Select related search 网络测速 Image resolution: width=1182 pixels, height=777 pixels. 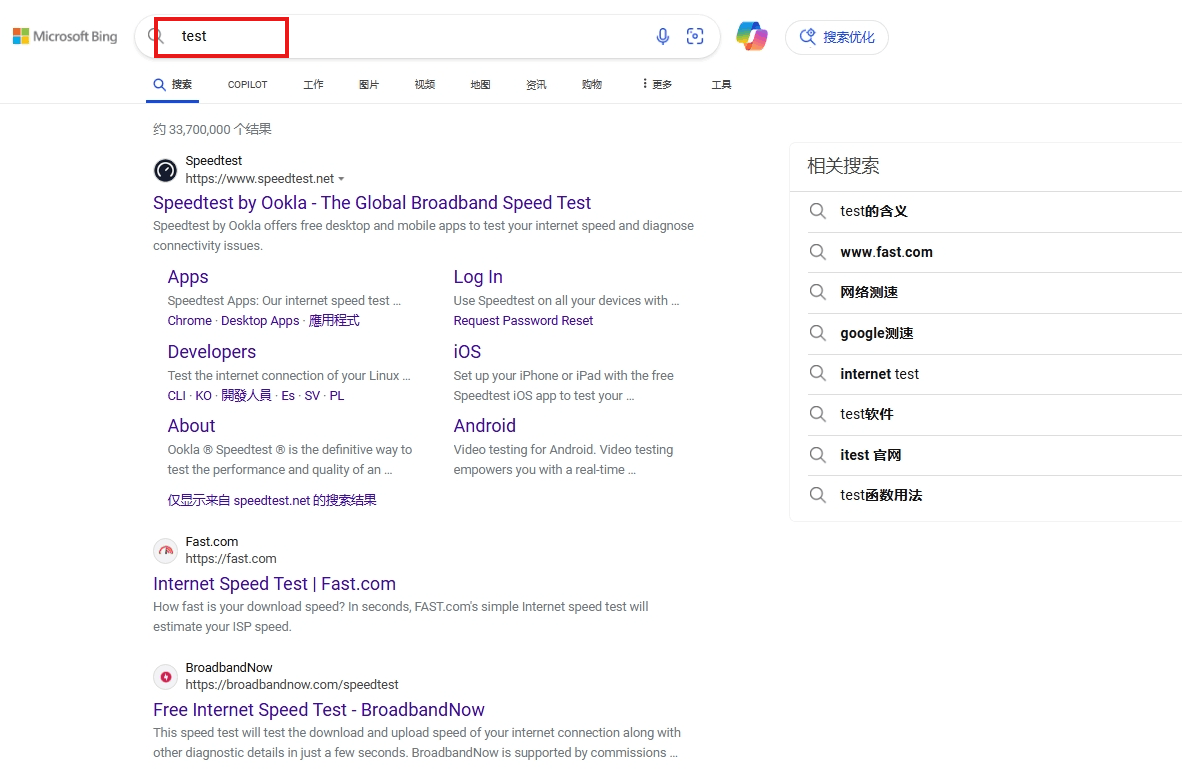point(869,292)
